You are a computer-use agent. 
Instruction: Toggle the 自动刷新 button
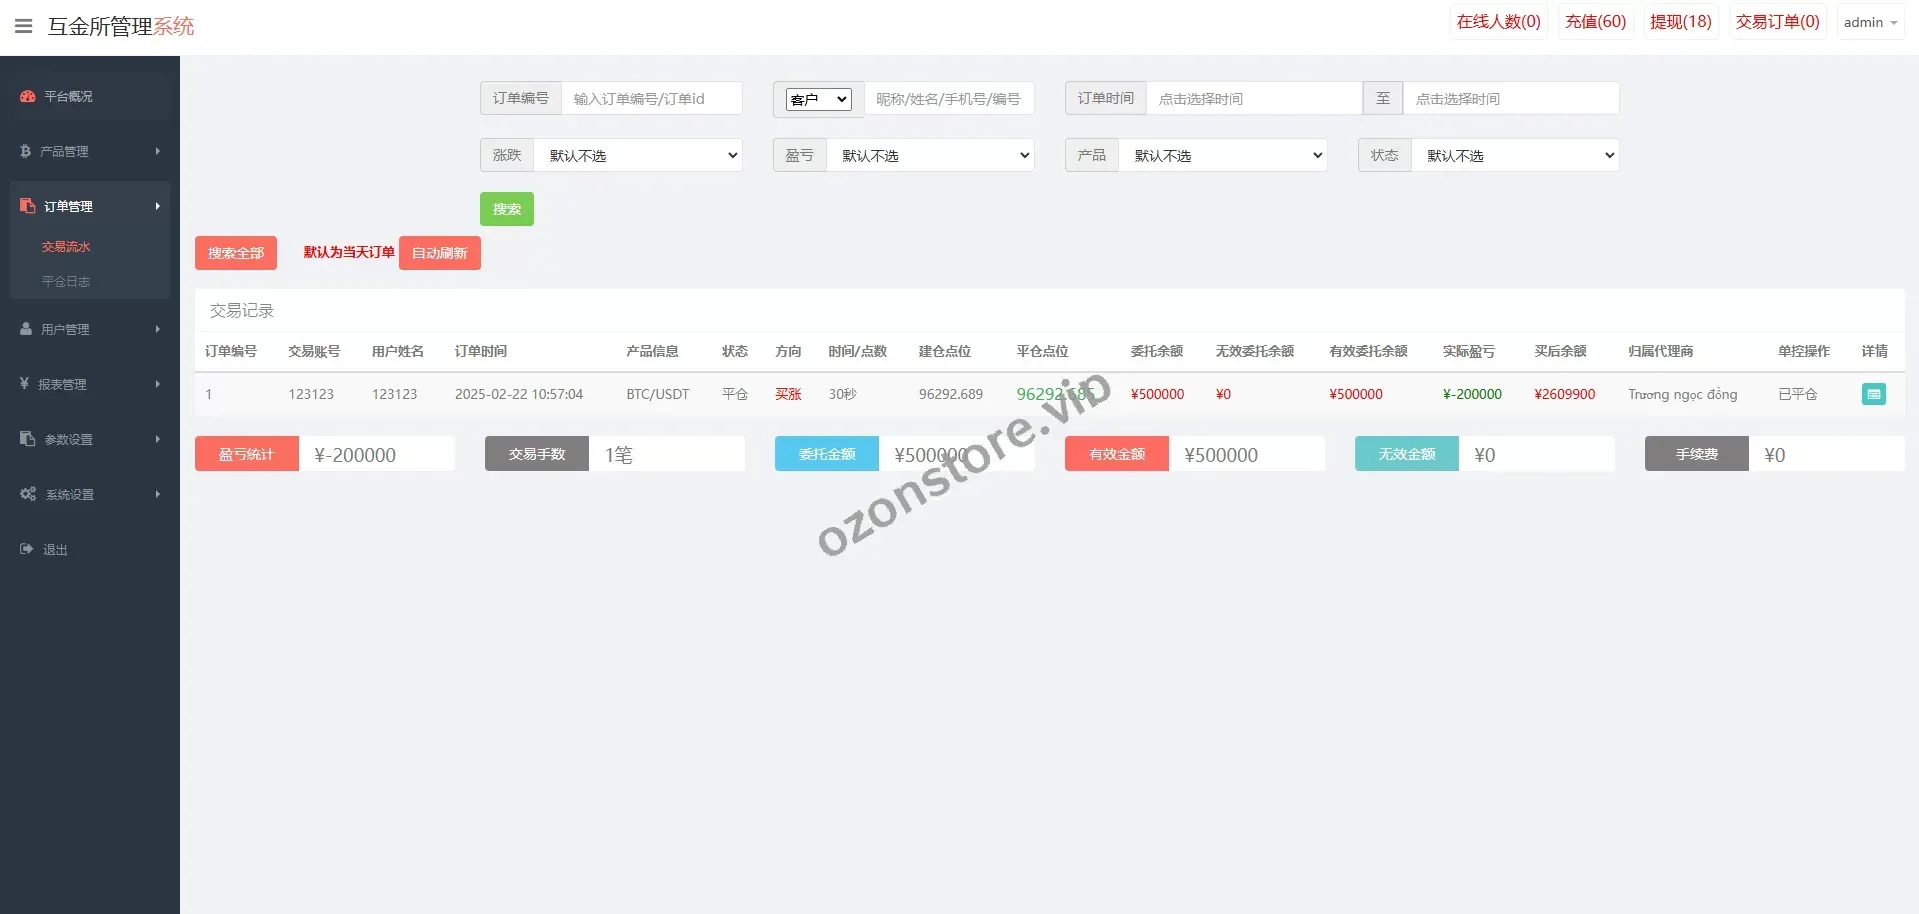point(440,253)
